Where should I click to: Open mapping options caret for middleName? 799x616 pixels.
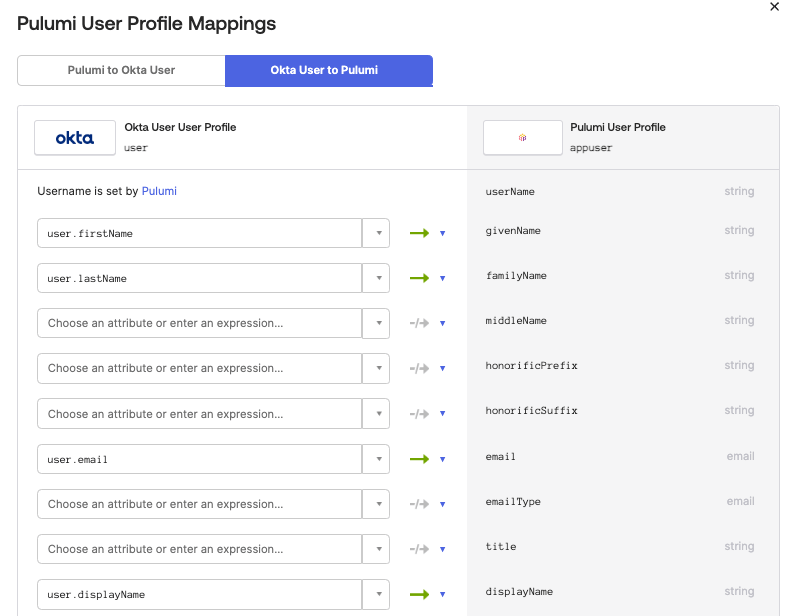[x=442, y=323]
